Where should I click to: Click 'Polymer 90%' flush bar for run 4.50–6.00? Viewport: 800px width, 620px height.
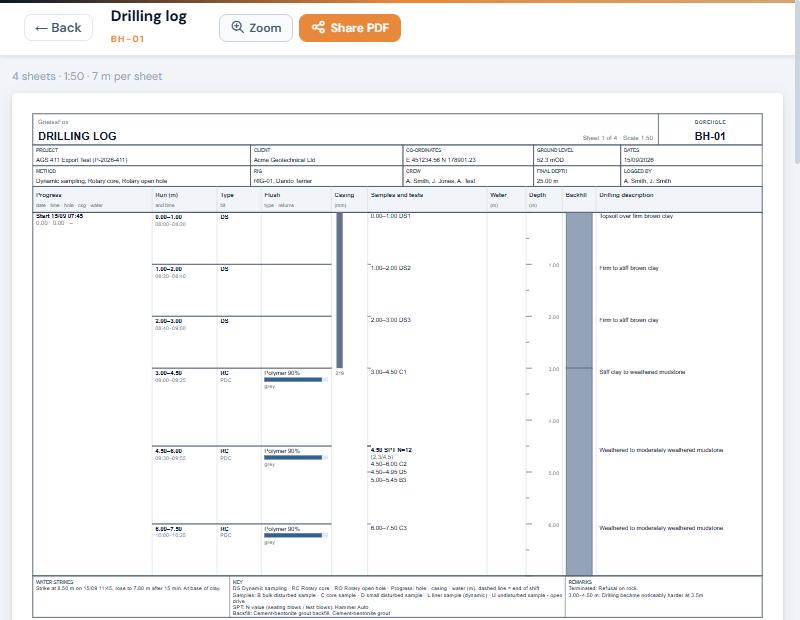[x=296, y=458]
